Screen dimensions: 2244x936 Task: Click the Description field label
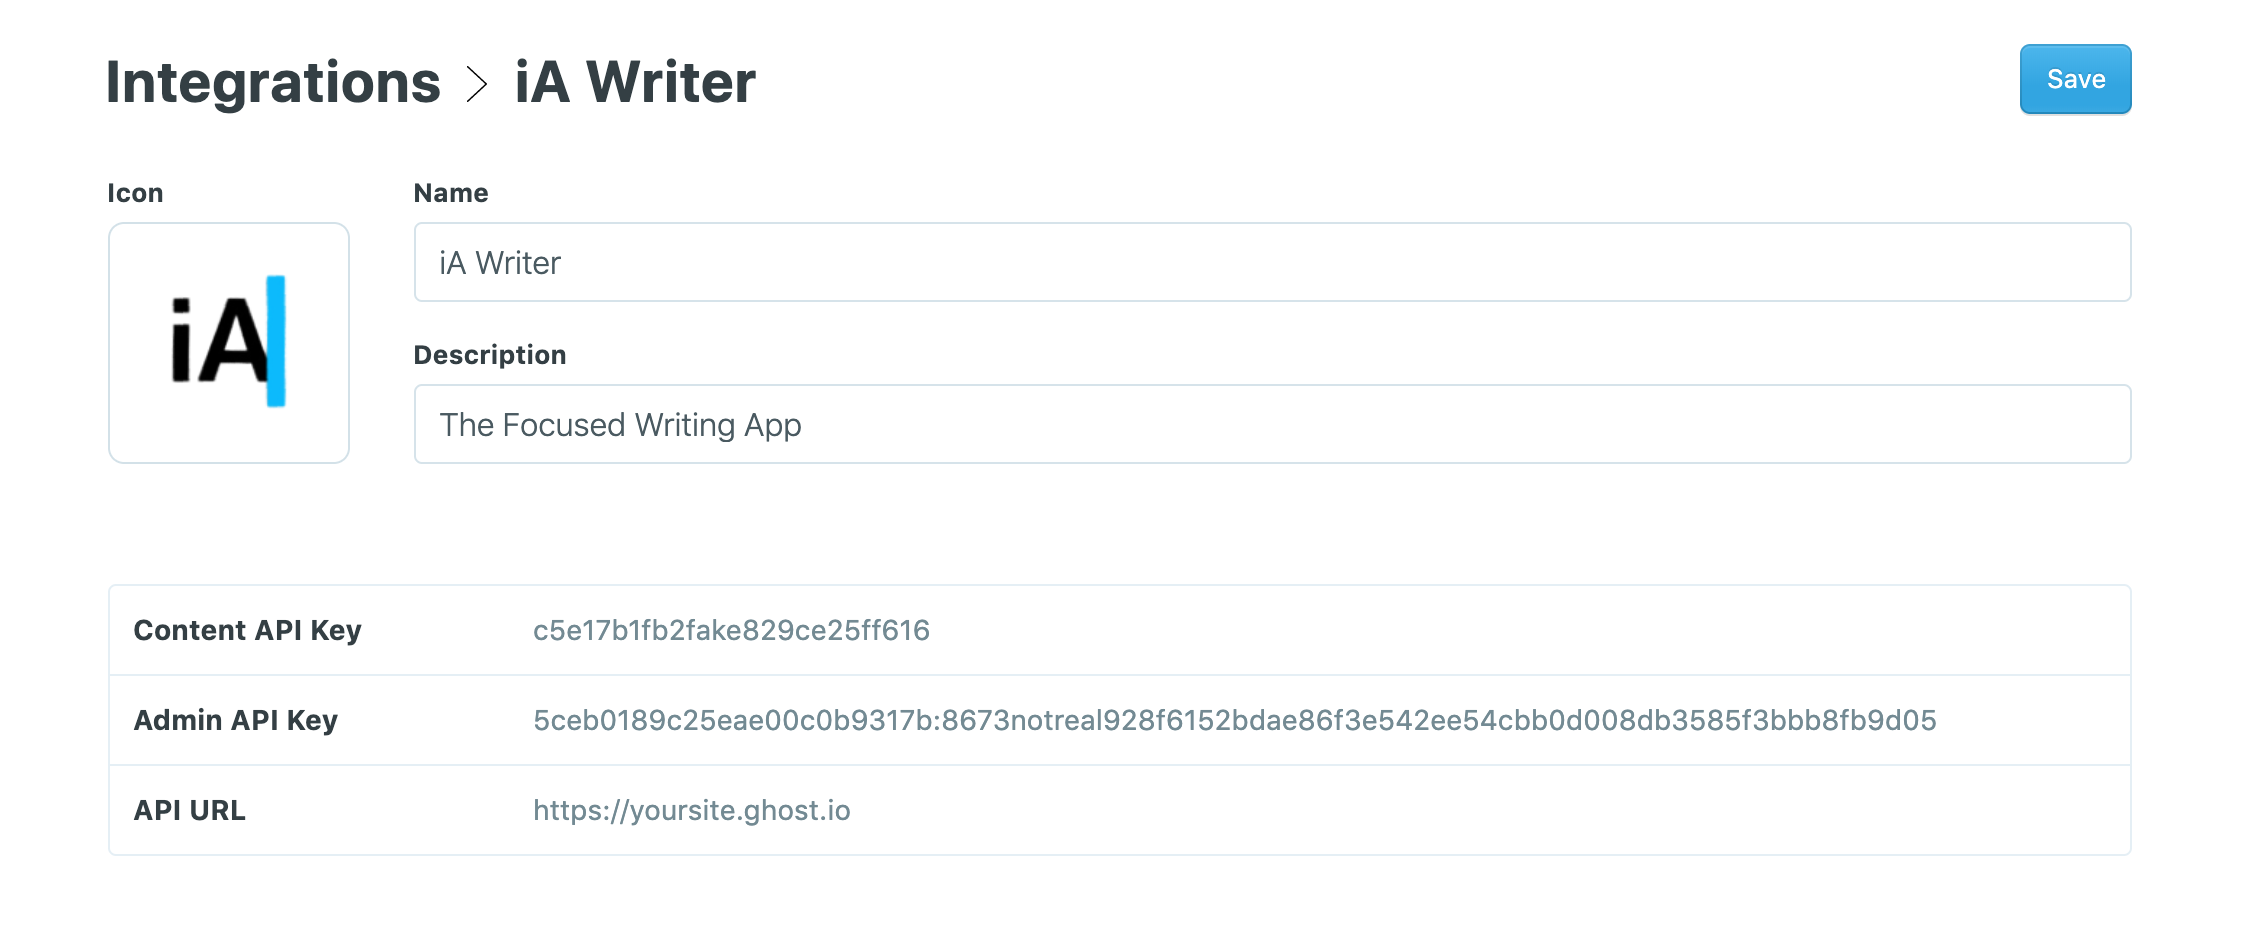click(490, 355)
